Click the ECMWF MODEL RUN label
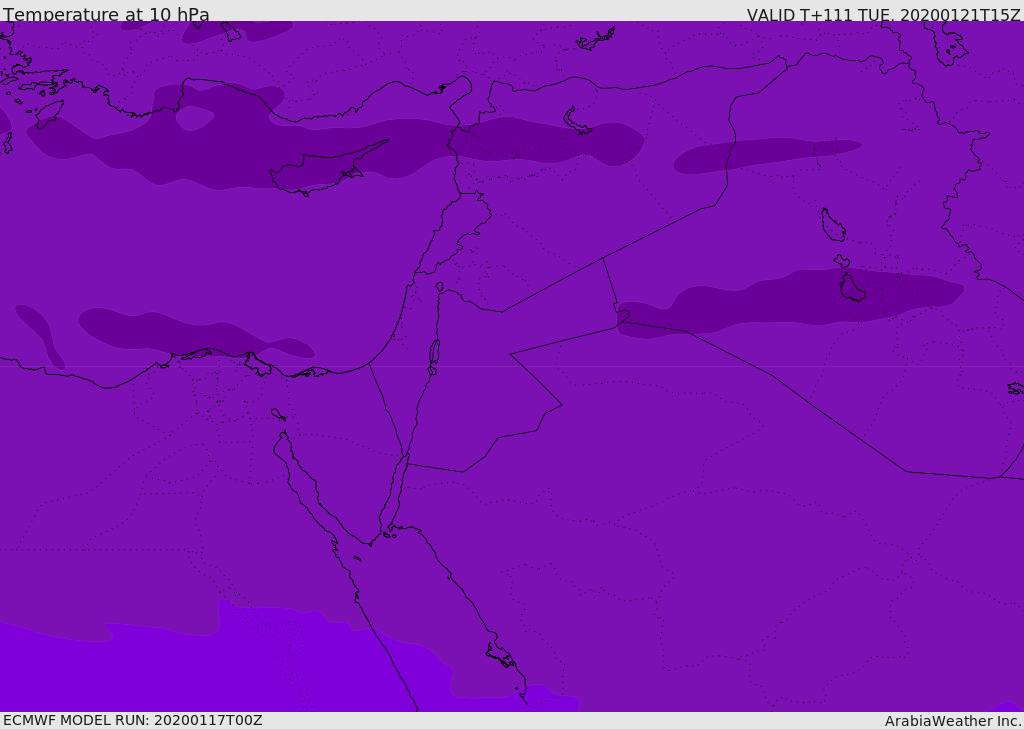This screenshot has height=729, width=1024. click(x=133, y=720)
